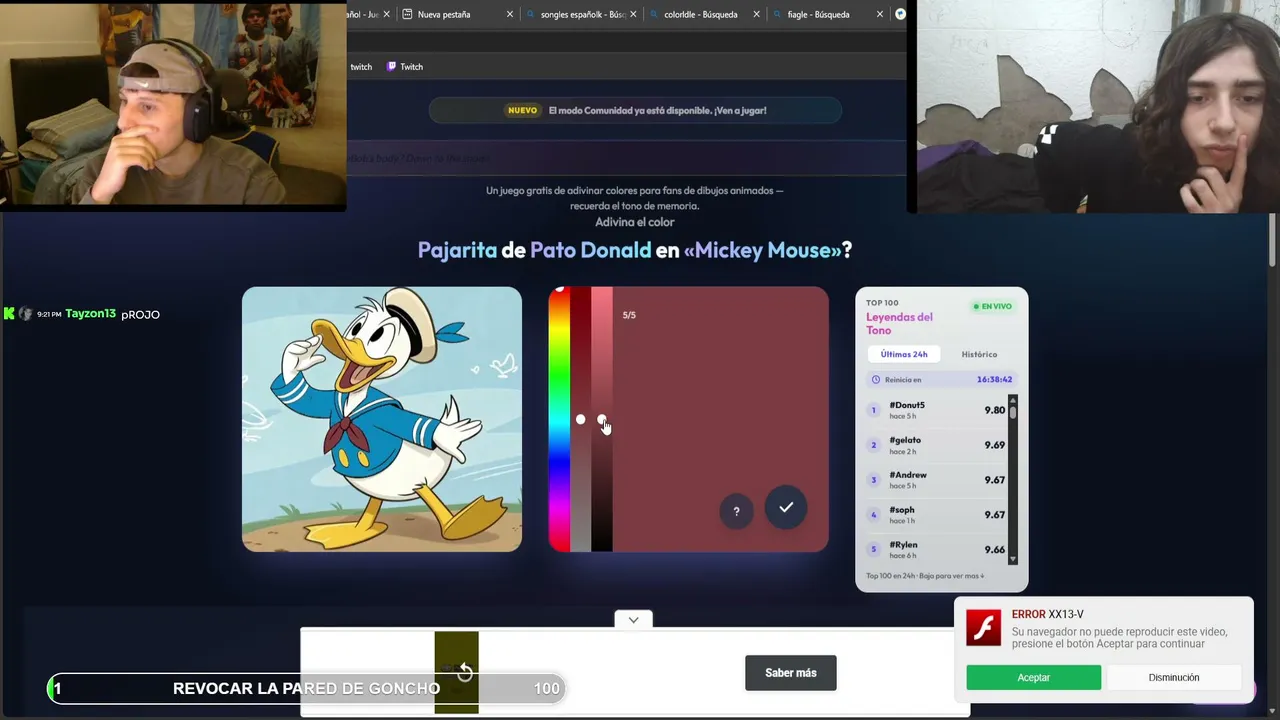Select #Donut5 leaderboard entry
The height and width of the screenshot is (720, 1280).
(936, 410)
